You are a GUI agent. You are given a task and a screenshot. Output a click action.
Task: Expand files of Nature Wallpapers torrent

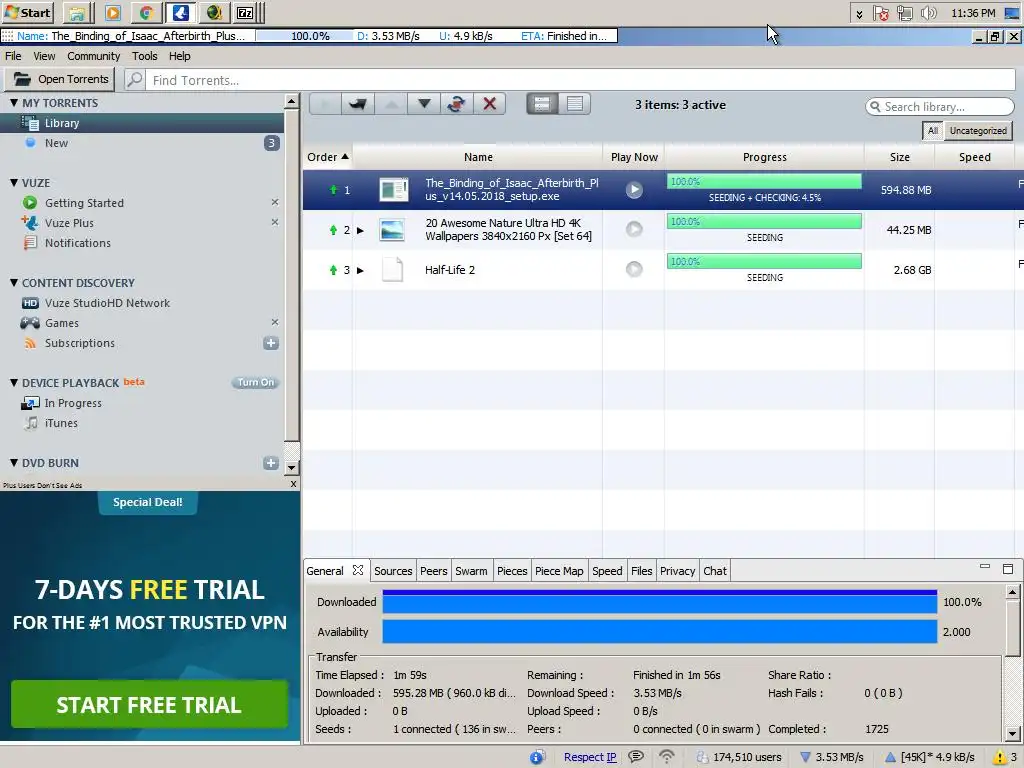tap(360, 231)
